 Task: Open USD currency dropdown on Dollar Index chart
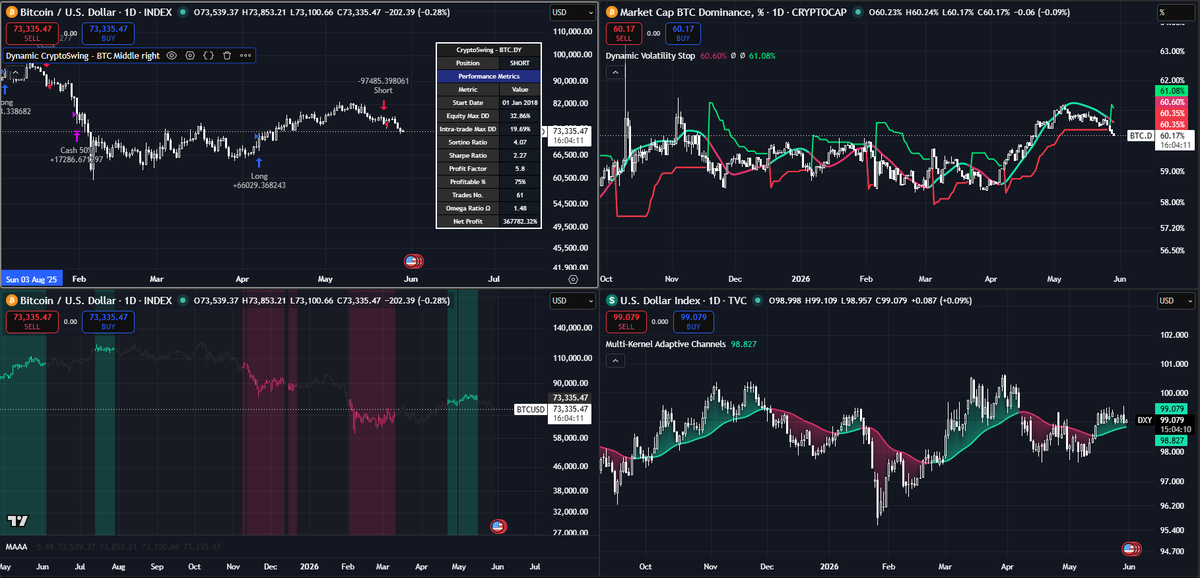pyautogui.click(x=1176, y=301)
